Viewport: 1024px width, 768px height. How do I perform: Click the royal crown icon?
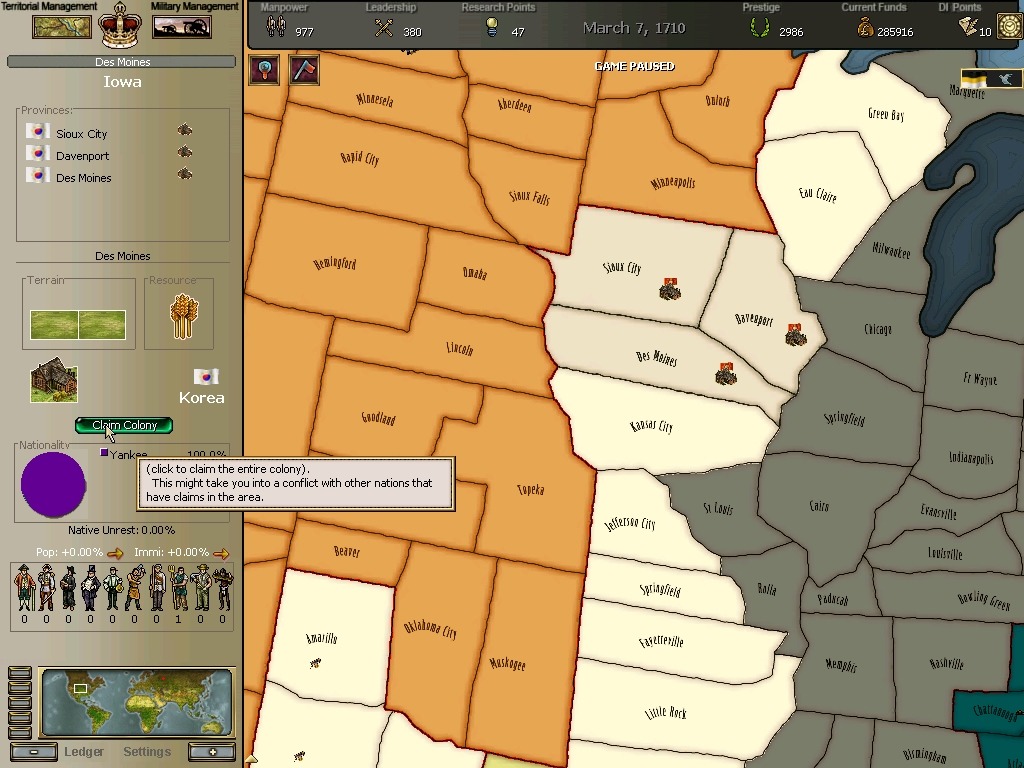[120, 25]
